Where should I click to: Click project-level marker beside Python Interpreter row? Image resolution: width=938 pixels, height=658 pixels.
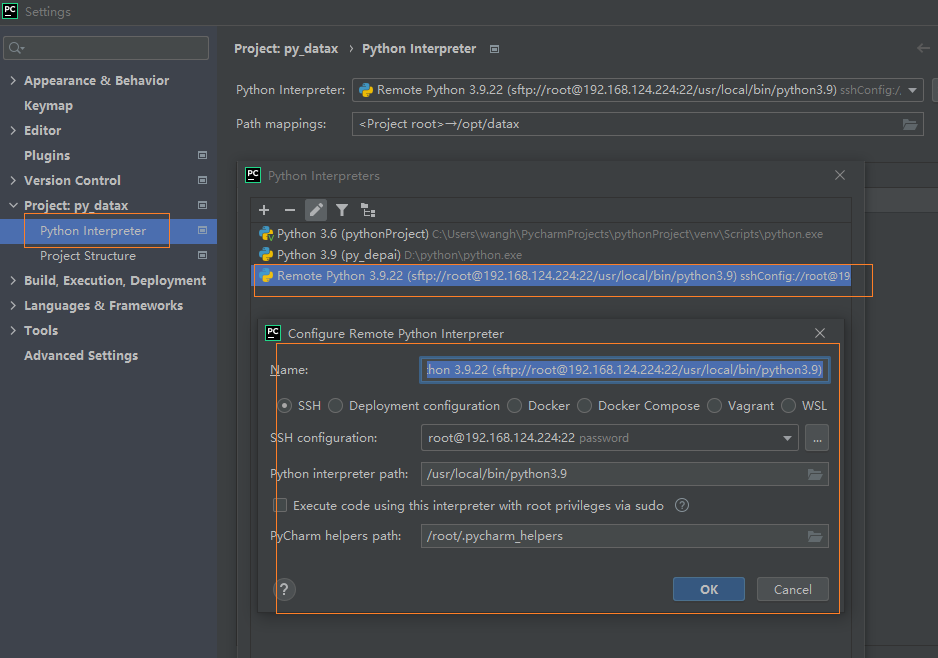click(203, 230)
